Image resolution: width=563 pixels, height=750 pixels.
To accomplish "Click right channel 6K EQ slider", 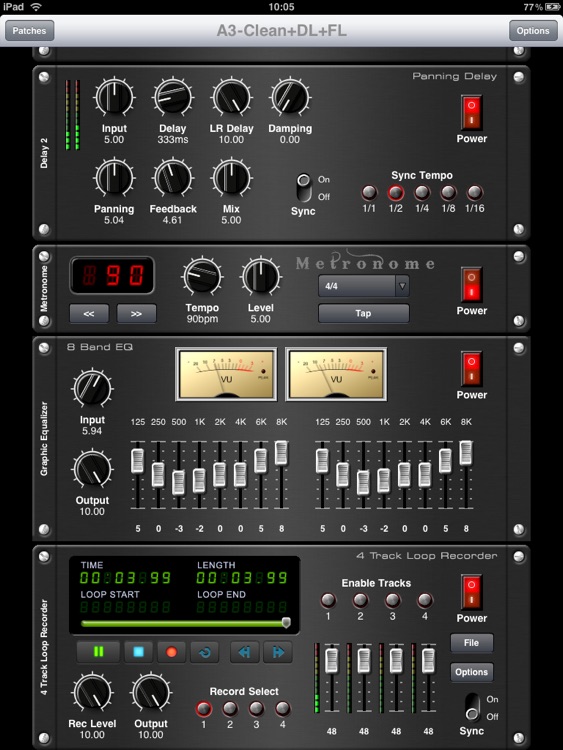I will click(x=445, y=461).
